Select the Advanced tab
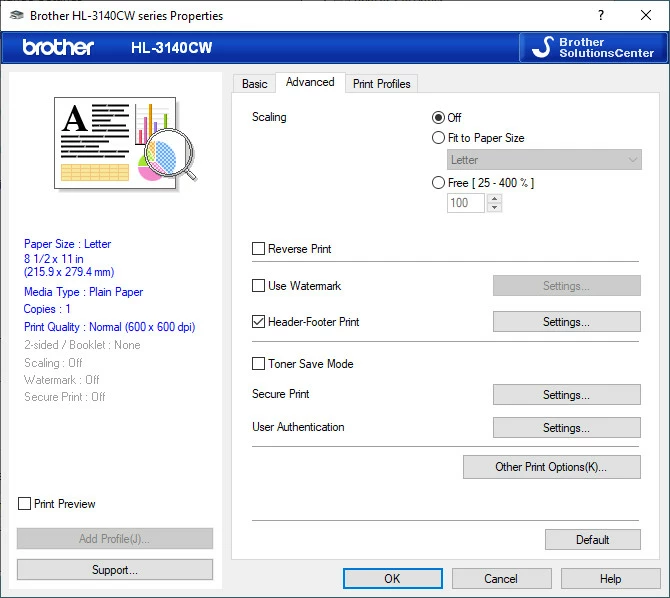 [x=310, y=82]
